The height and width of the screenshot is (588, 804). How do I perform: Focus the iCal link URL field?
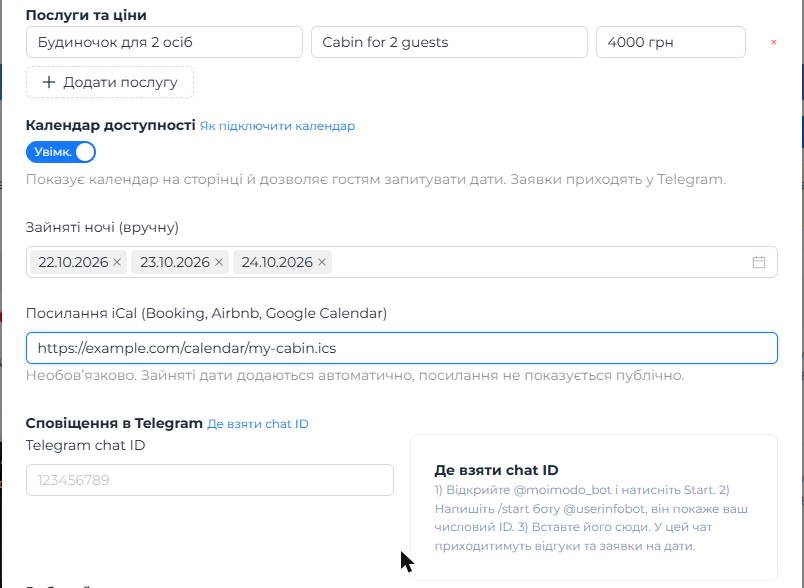pos(402,348)
